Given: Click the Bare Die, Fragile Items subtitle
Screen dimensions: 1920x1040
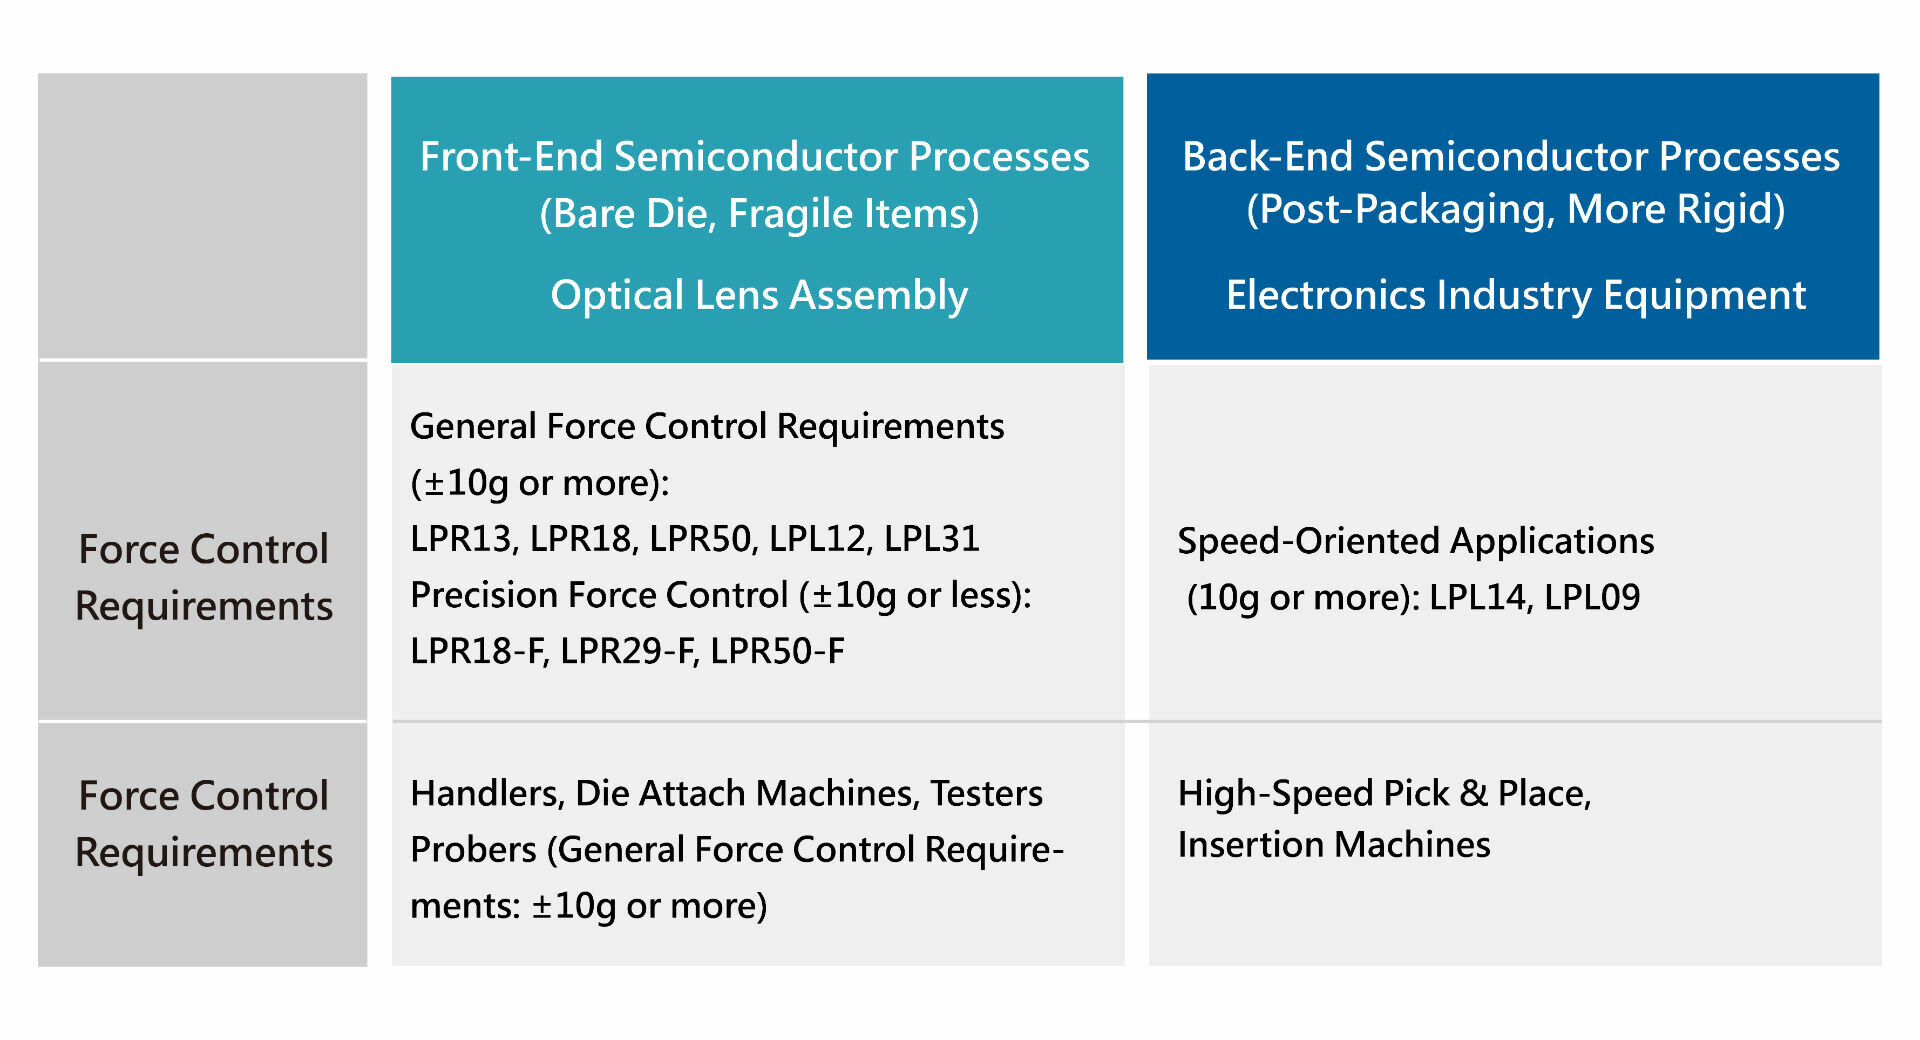Looking at the screenshot, I should pos(759,214).
